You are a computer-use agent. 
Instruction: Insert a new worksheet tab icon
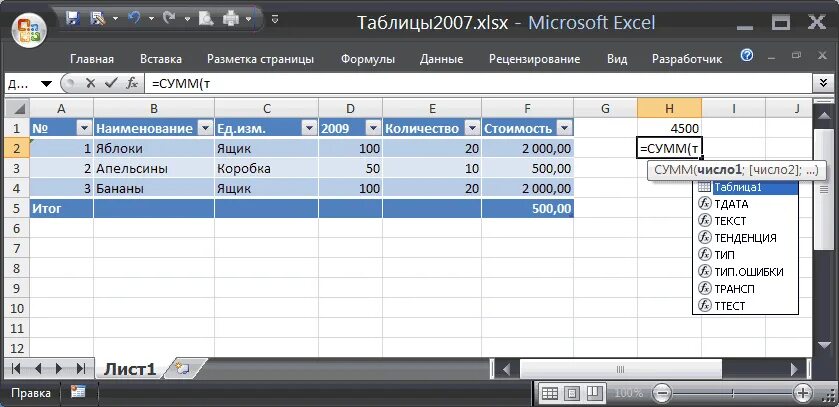tap(182, 368)
